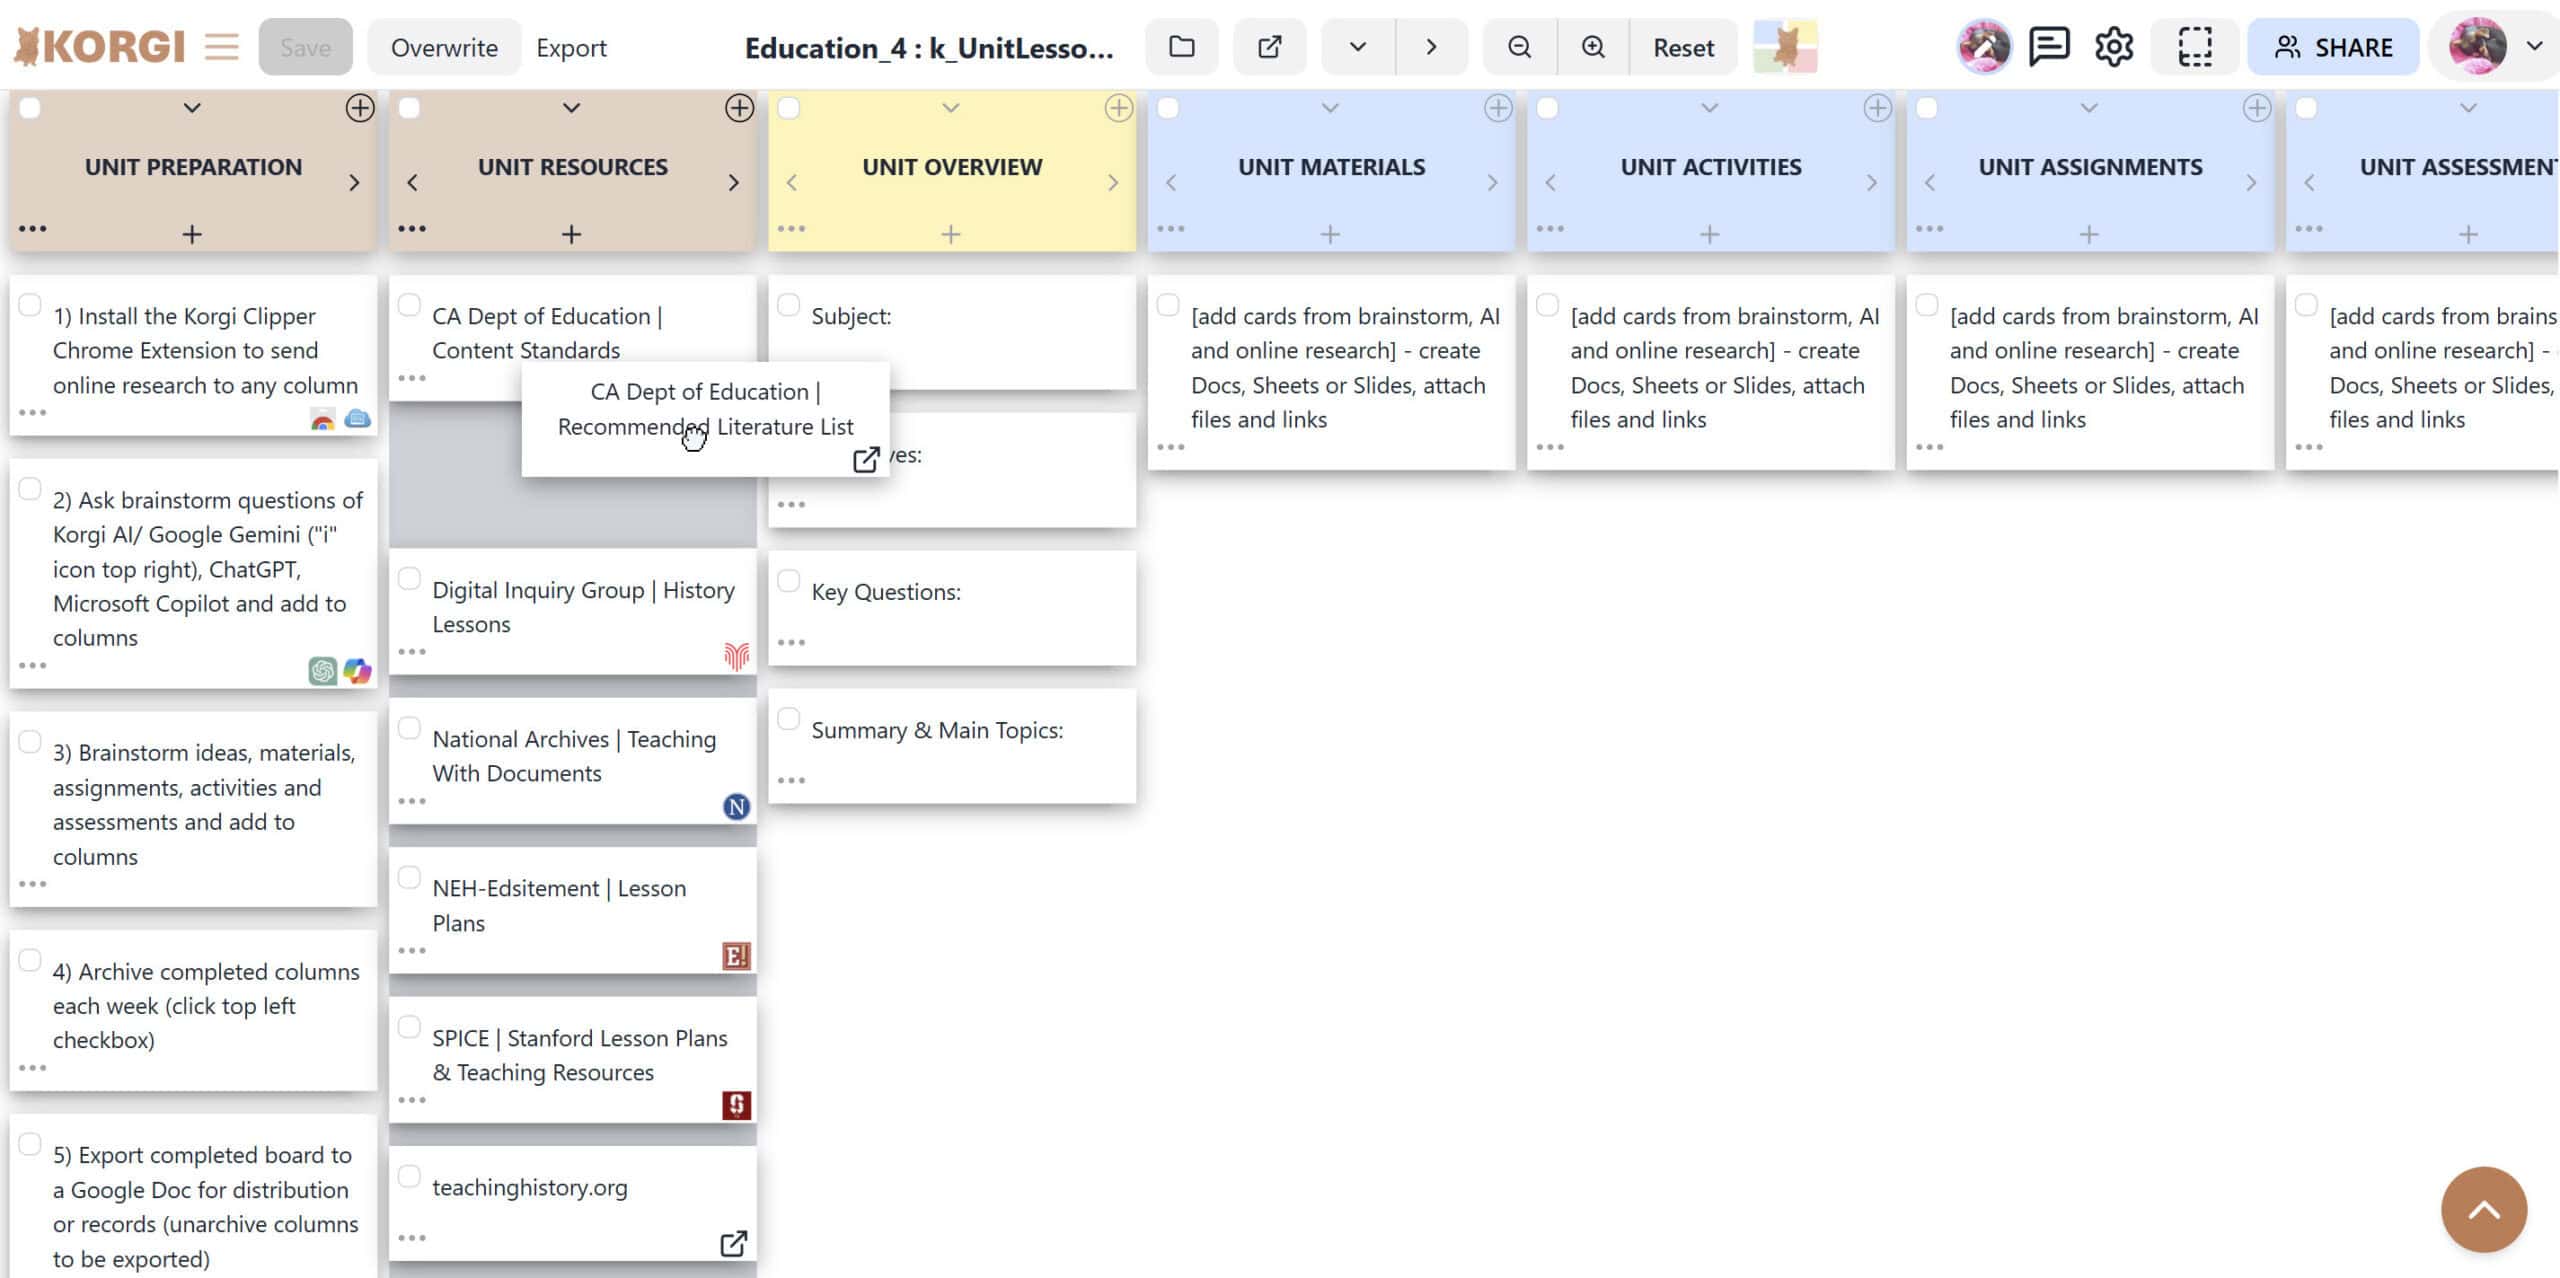Click the Overwrite button

tap(444, 47)
